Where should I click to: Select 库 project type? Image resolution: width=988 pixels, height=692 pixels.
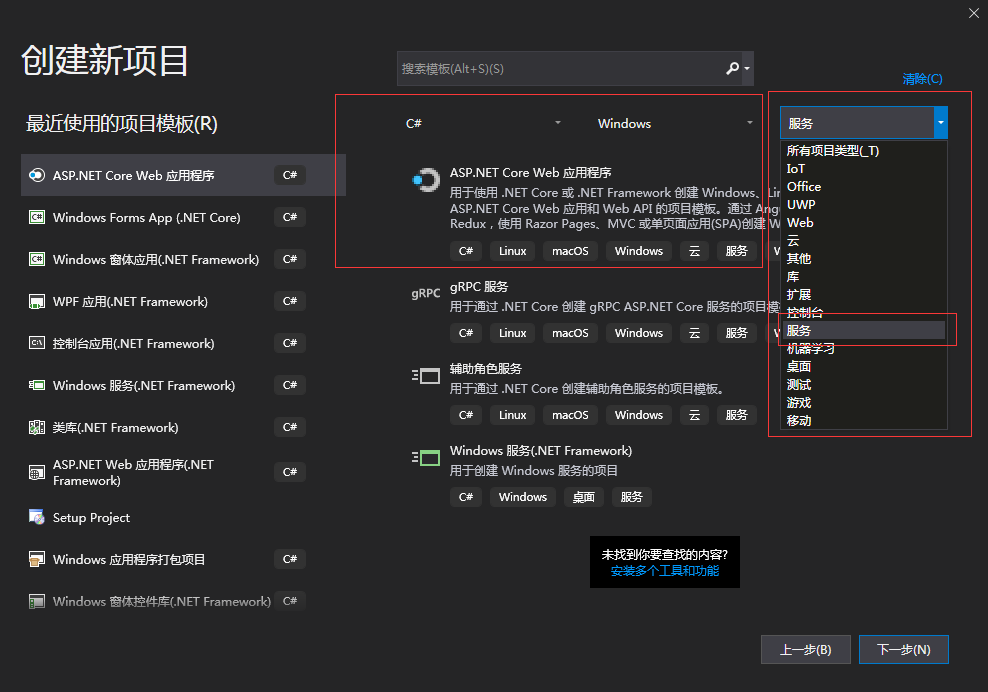[x=863, y=277]
